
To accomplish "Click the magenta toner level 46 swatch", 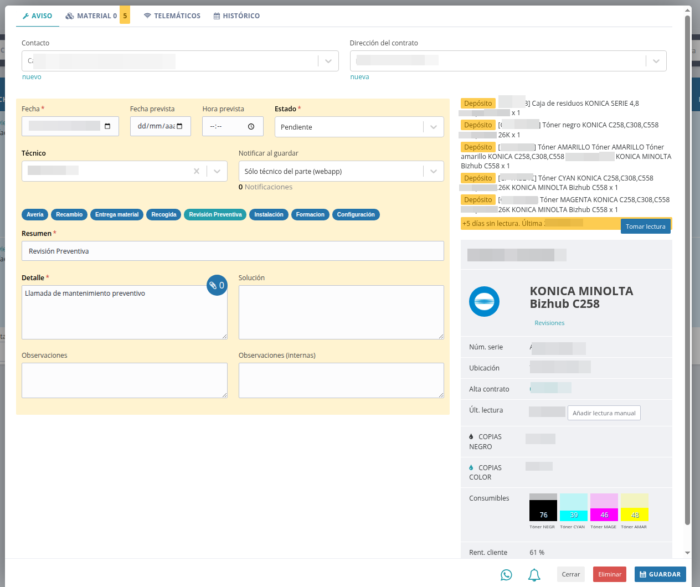I will coord(604,507).
